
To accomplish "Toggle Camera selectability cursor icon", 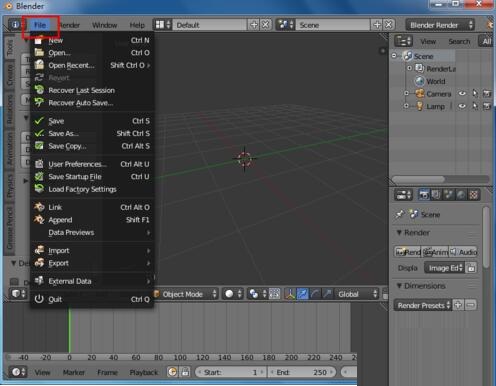I will (x=475, y=94).
